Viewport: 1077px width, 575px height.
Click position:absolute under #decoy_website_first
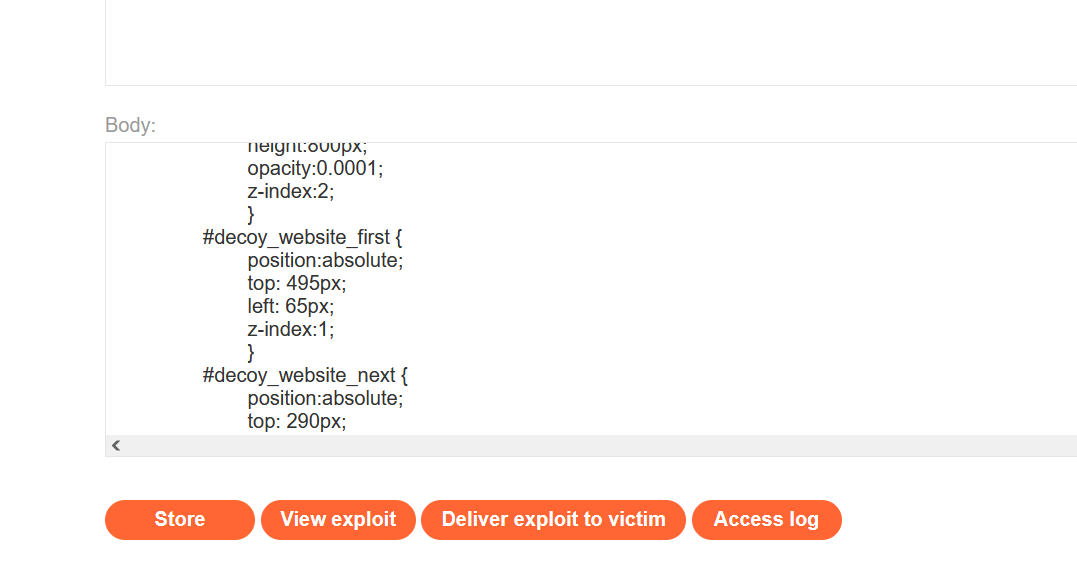(325, 261)
